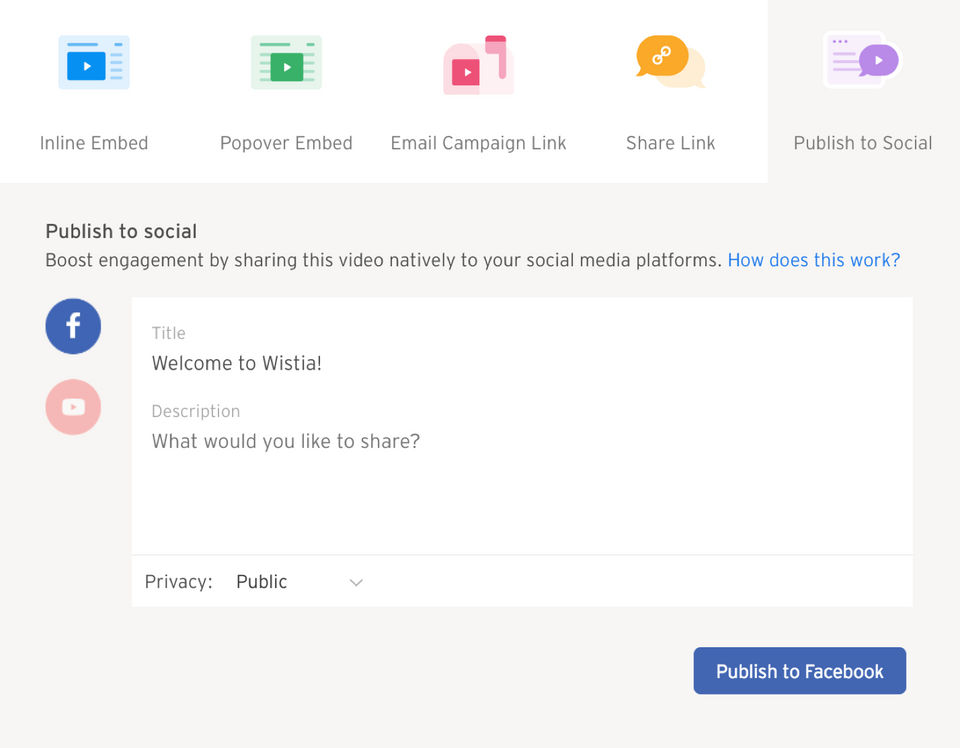Image resolution: width=960 pixels, height=748 pixels.
Task: Switch to the Inline Embed tab label
Action: click(x=94, y=143)
